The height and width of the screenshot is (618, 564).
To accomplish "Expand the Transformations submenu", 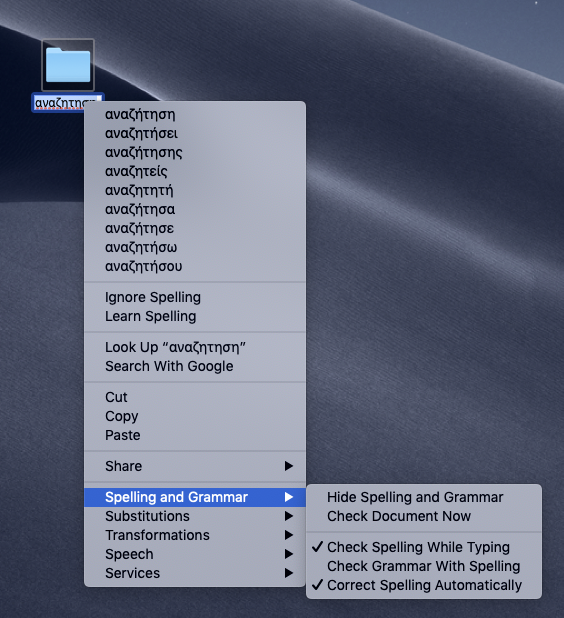I will (195, 535).
